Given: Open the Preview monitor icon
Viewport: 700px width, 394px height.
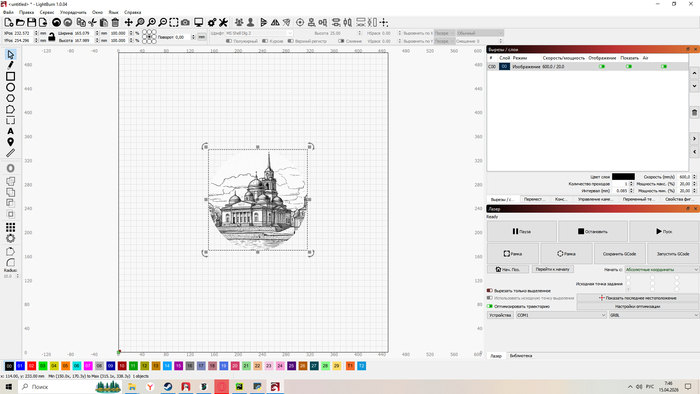Looking at the screenshot, I should 199,22.
